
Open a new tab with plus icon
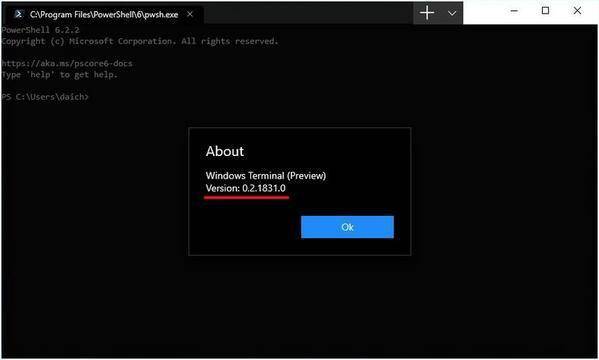point(427,13)
